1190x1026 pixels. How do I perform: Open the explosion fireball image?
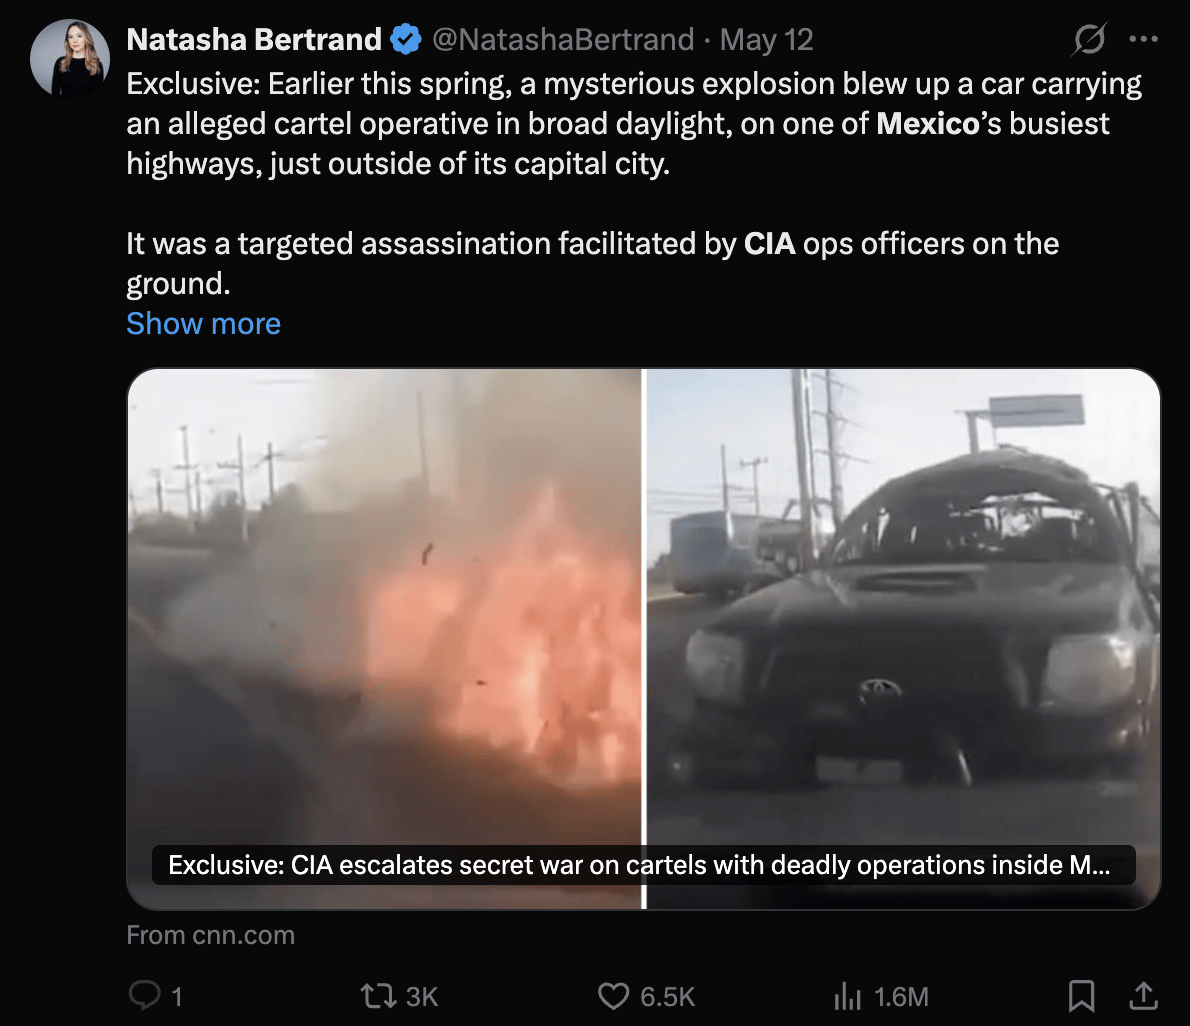pos(384,638)
